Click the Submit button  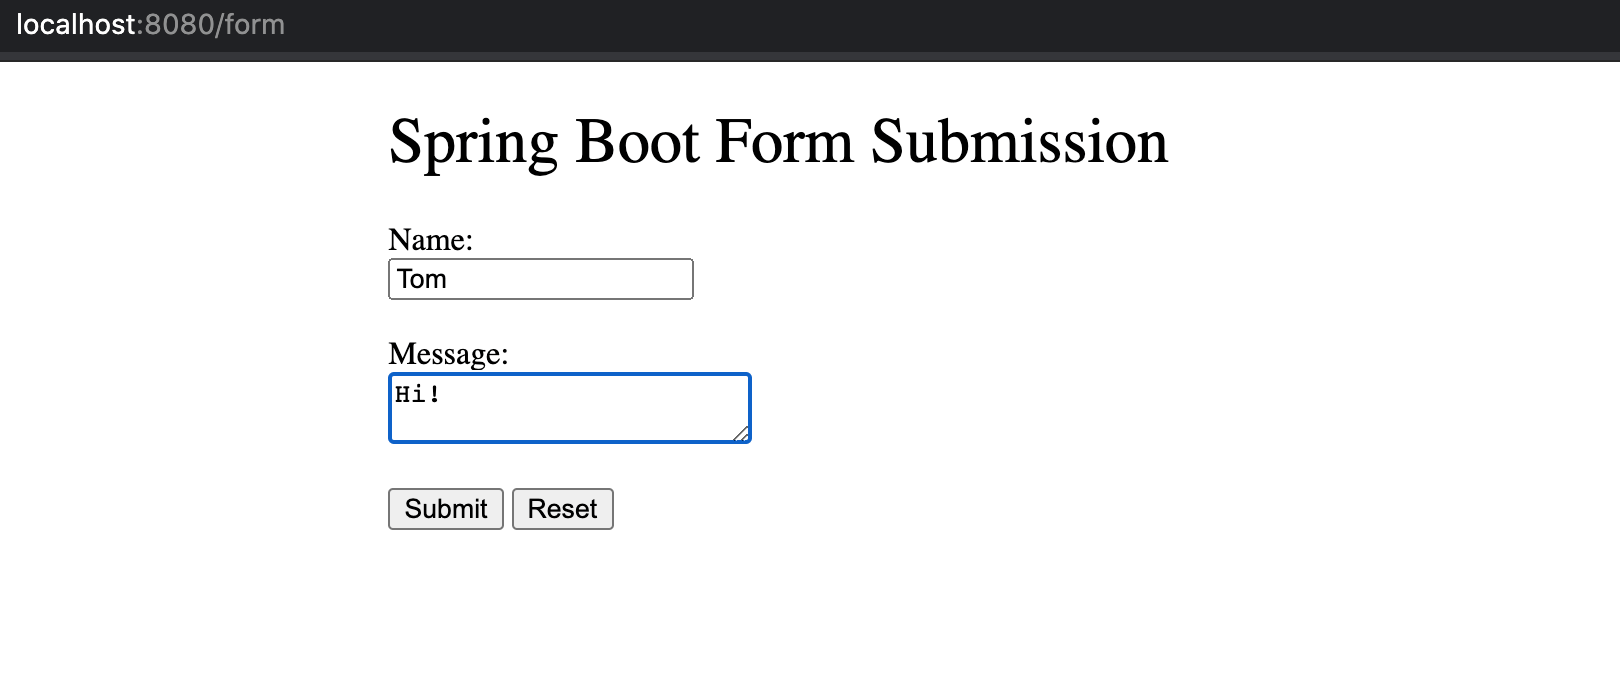[x=445, y=509]
